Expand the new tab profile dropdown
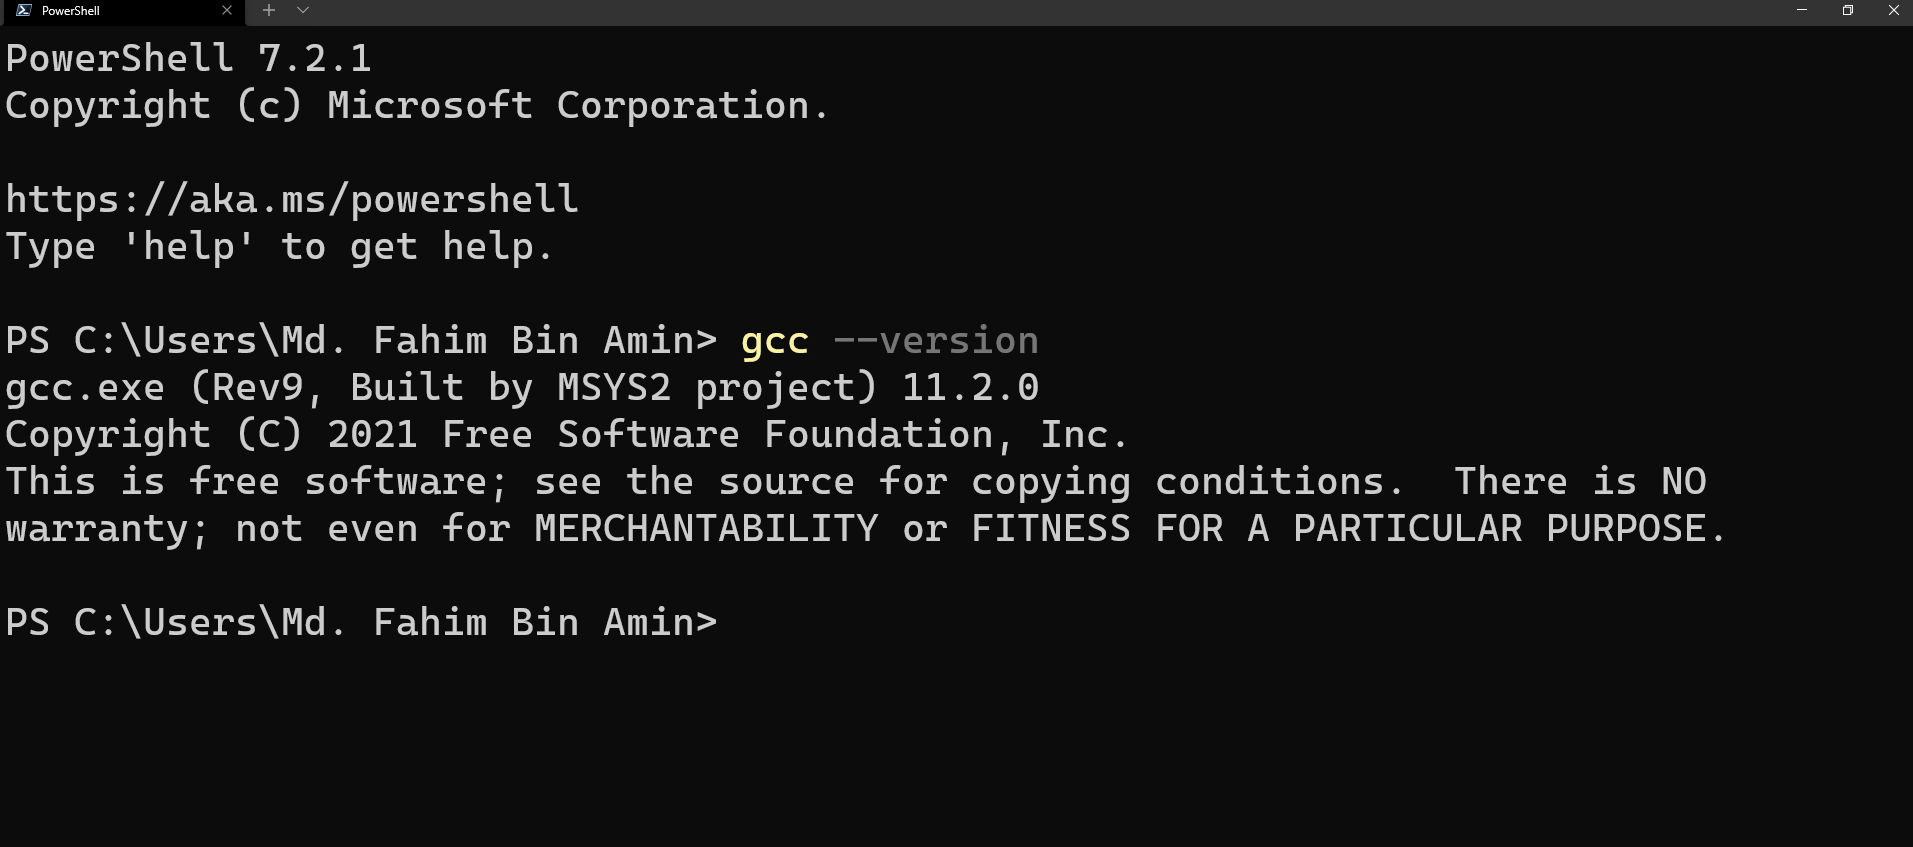The height and width of the screenshot is (847, 1913). click(x=303, y=10)
